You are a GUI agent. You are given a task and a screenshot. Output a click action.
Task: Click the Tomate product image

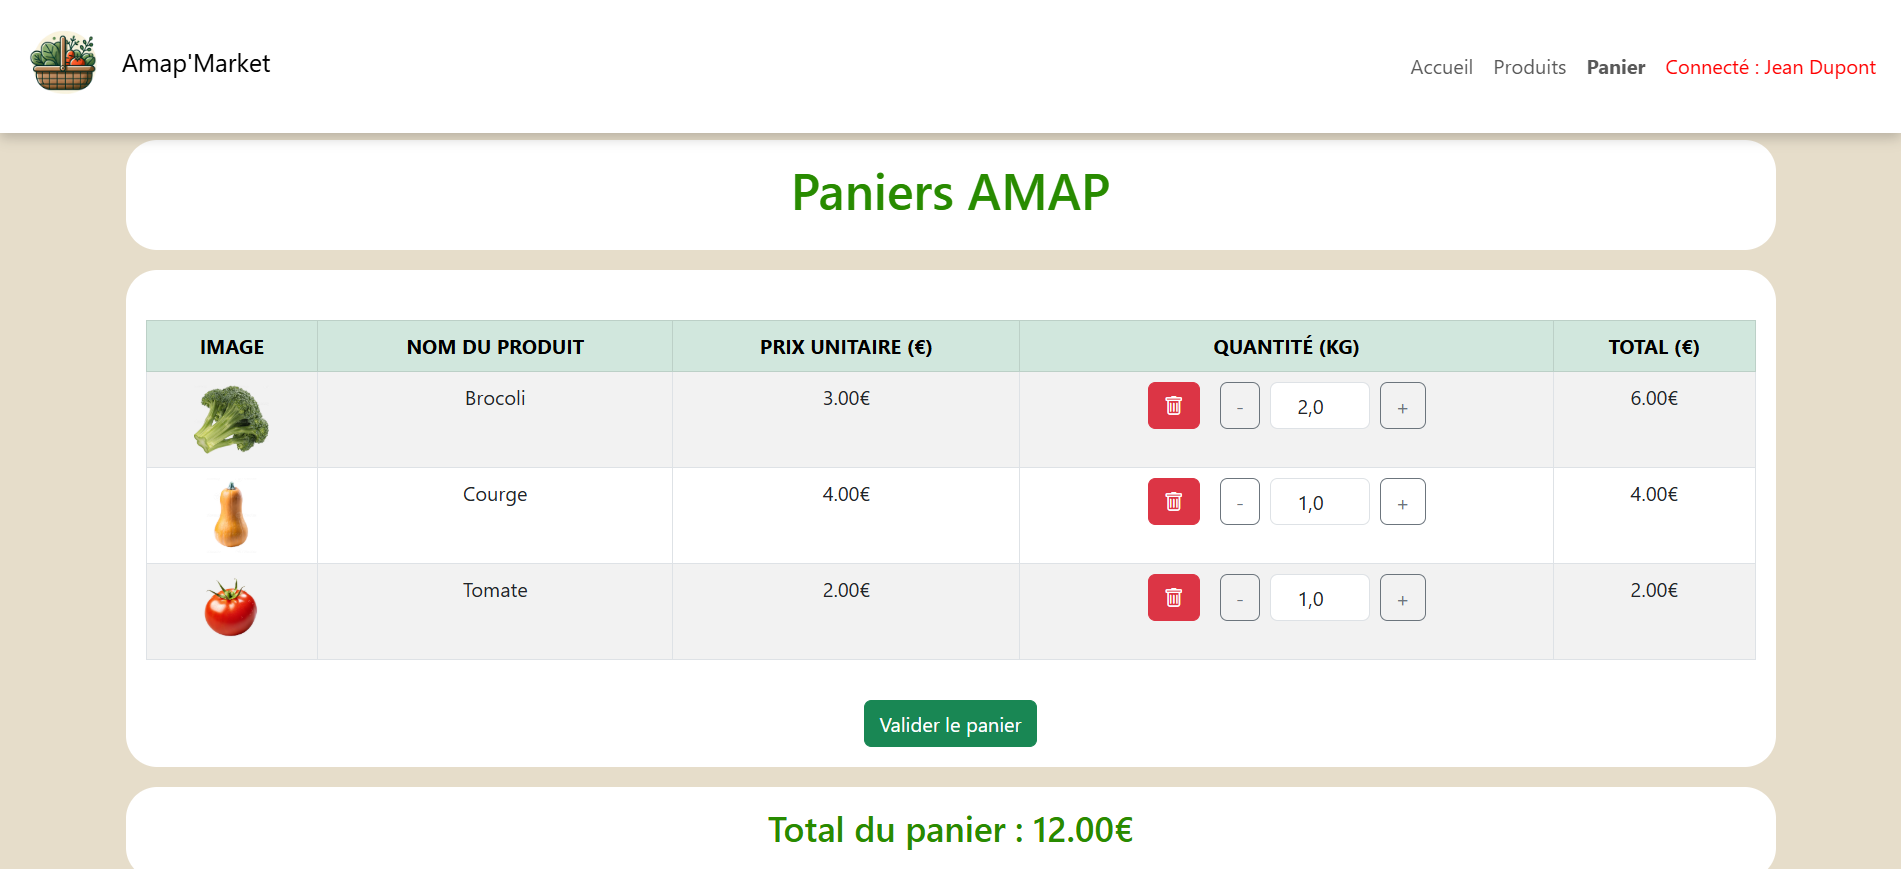[x=230, y=611]
